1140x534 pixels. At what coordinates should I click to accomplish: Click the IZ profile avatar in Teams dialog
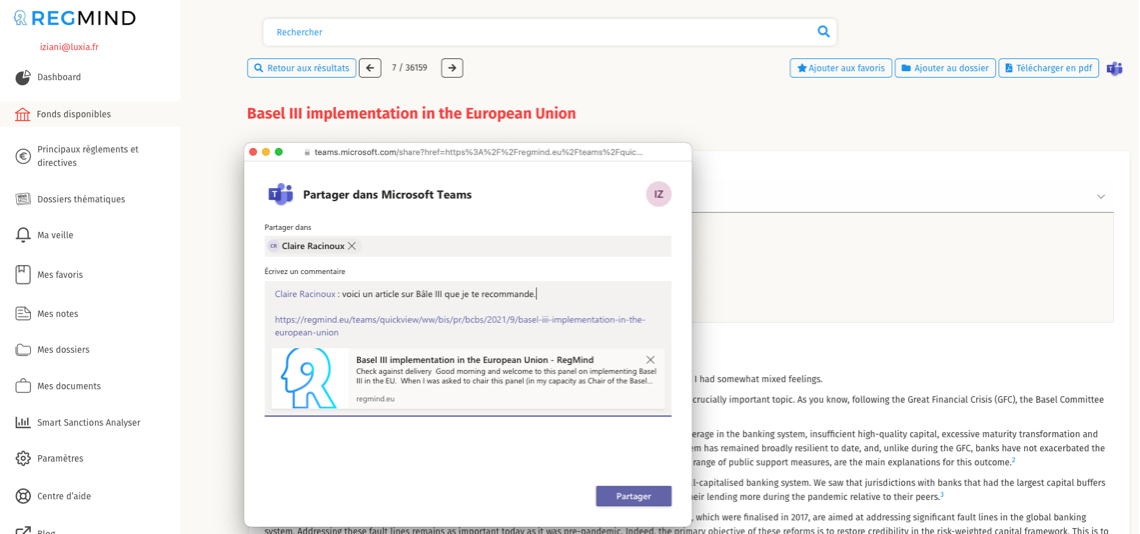pyautogui.click(x=658, y=194)
